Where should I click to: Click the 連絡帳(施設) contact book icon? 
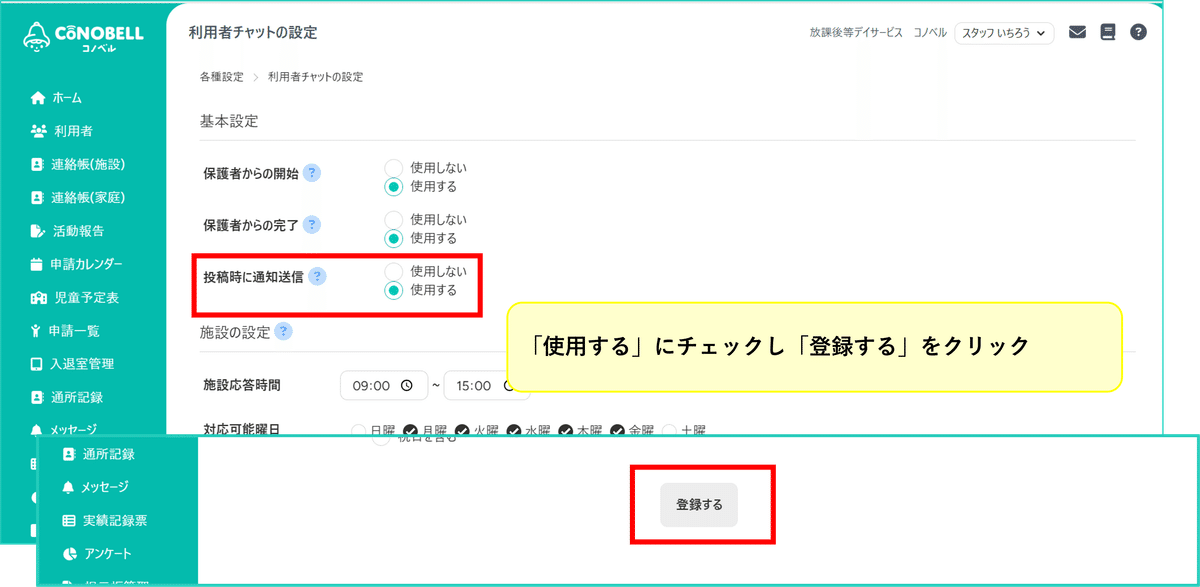pos(38,164)
